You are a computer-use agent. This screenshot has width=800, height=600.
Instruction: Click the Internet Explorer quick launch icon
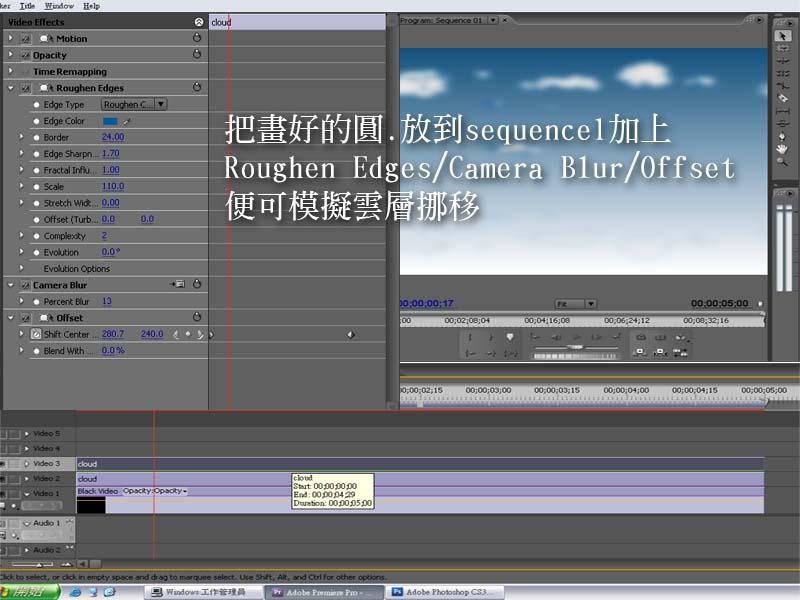[76, 592]
